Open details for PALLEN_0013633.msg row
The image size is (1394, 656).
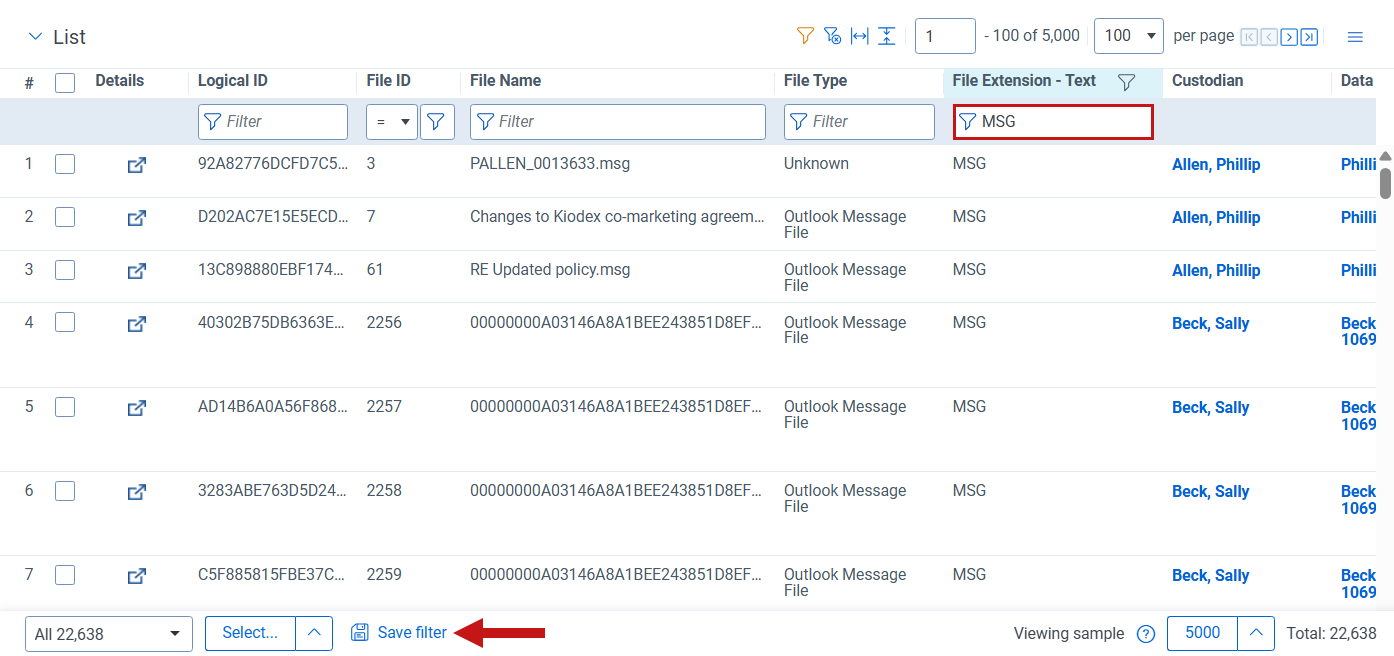click(137, 165)
